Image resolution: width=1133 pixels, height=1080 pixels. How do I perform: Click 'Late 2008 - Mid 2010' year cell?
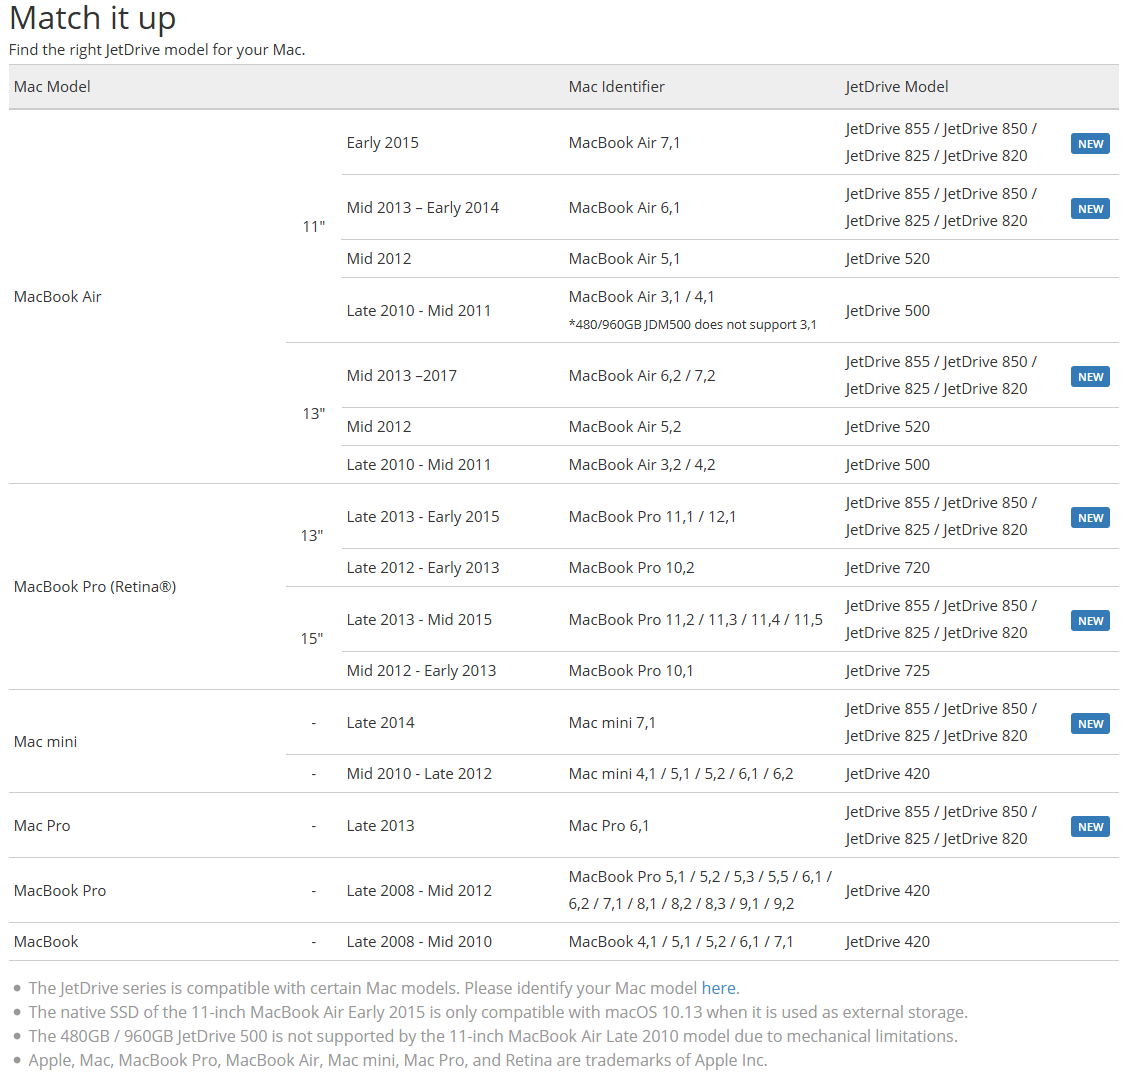[x=419, y=942]
